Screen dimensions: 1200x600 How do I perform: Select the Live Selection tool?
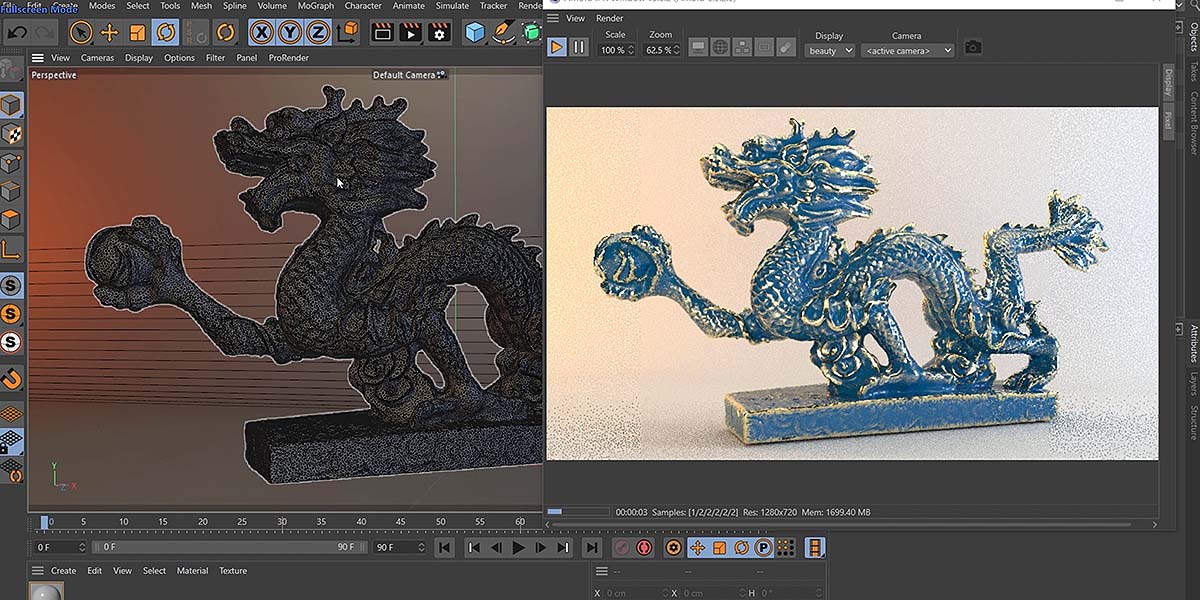pyautogui.click(x=81, y=32)
